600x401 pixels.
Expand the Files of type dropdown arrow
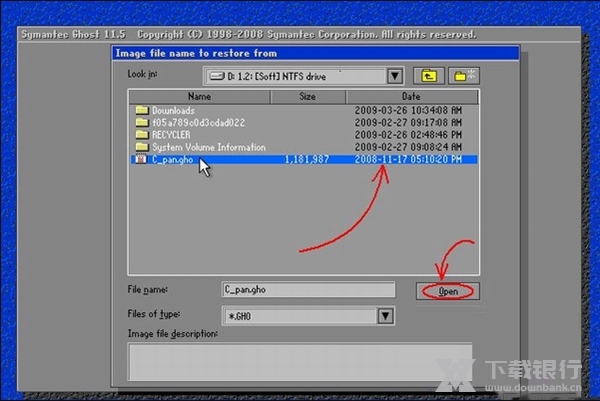384,316
